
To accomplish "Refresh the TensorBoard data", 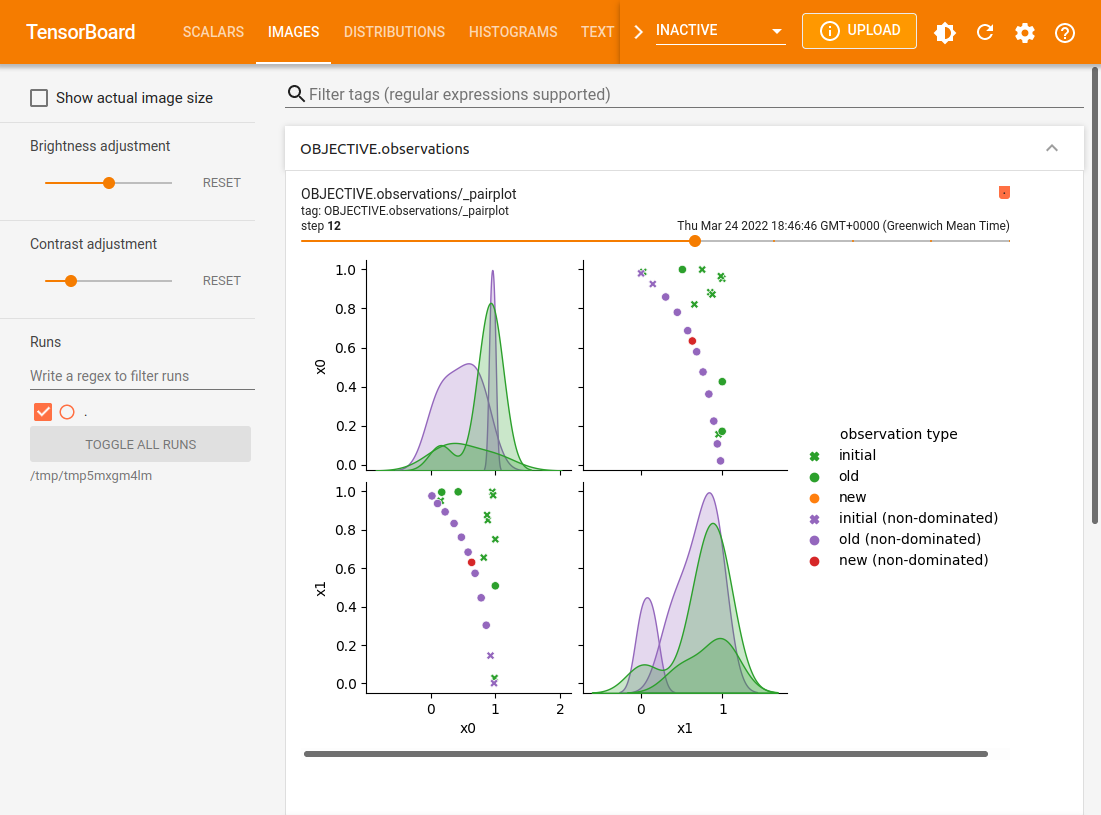I will (985, 31).
